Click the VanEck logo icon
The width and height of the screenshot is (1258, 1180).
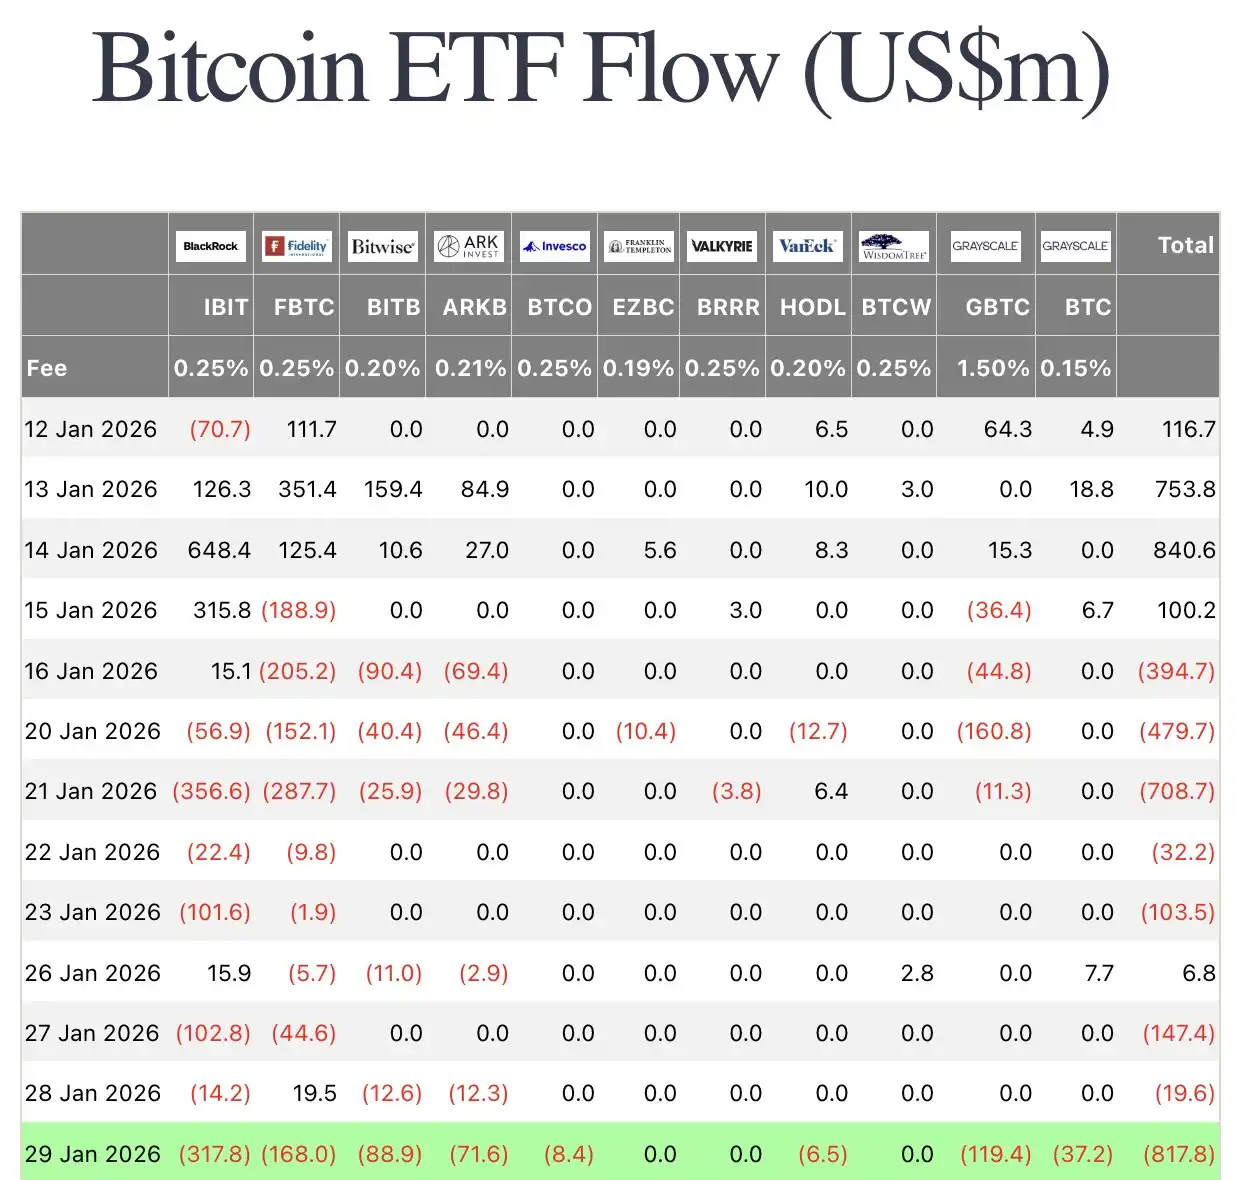click(x=808, y=246)
